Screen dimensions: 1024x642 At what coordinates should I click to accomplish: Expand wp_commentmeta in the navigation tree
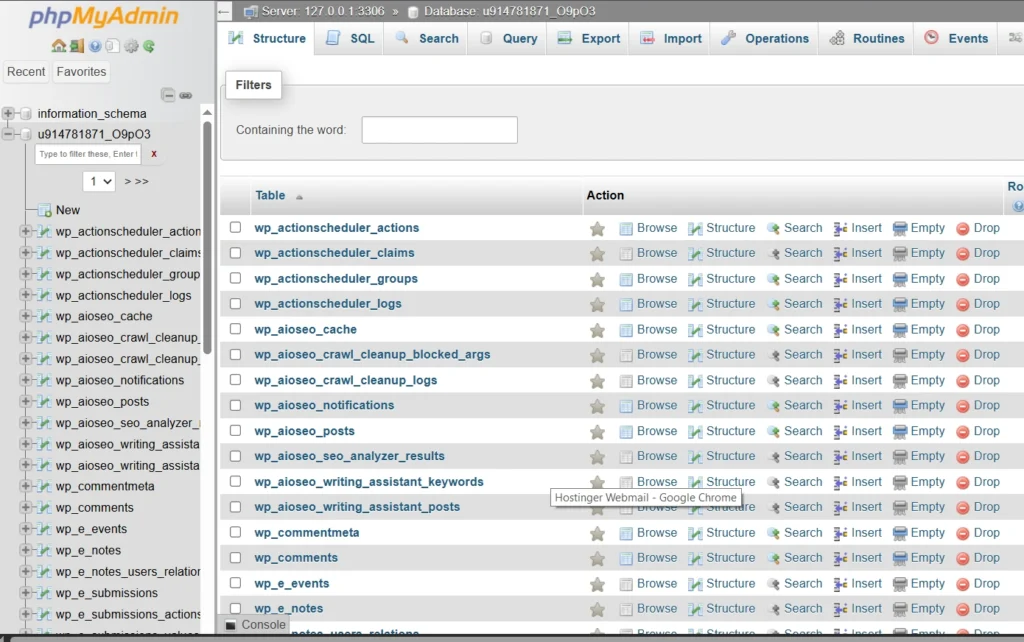click(26, 487)
